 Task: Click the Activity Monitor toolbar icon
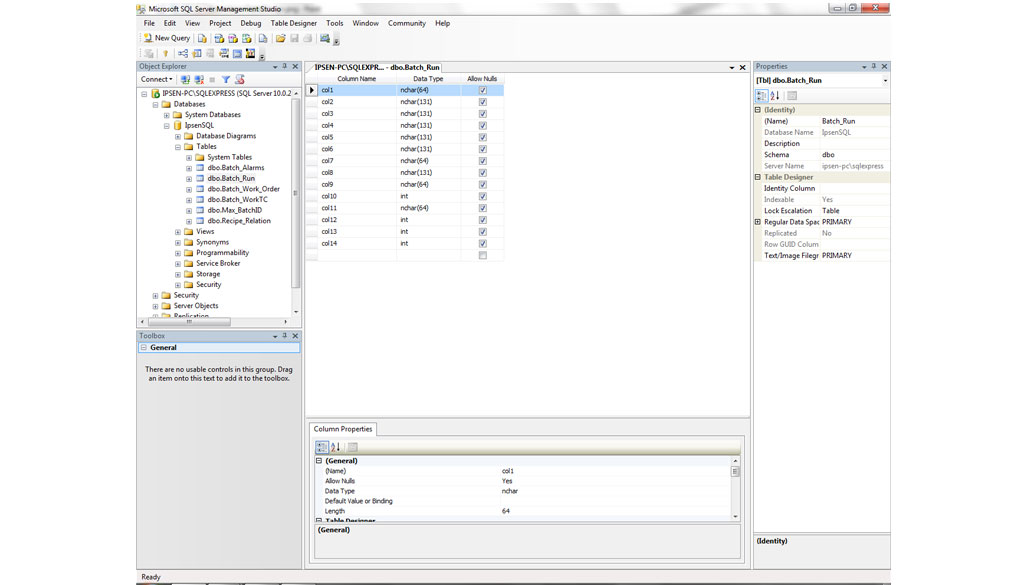coord(325,38)
